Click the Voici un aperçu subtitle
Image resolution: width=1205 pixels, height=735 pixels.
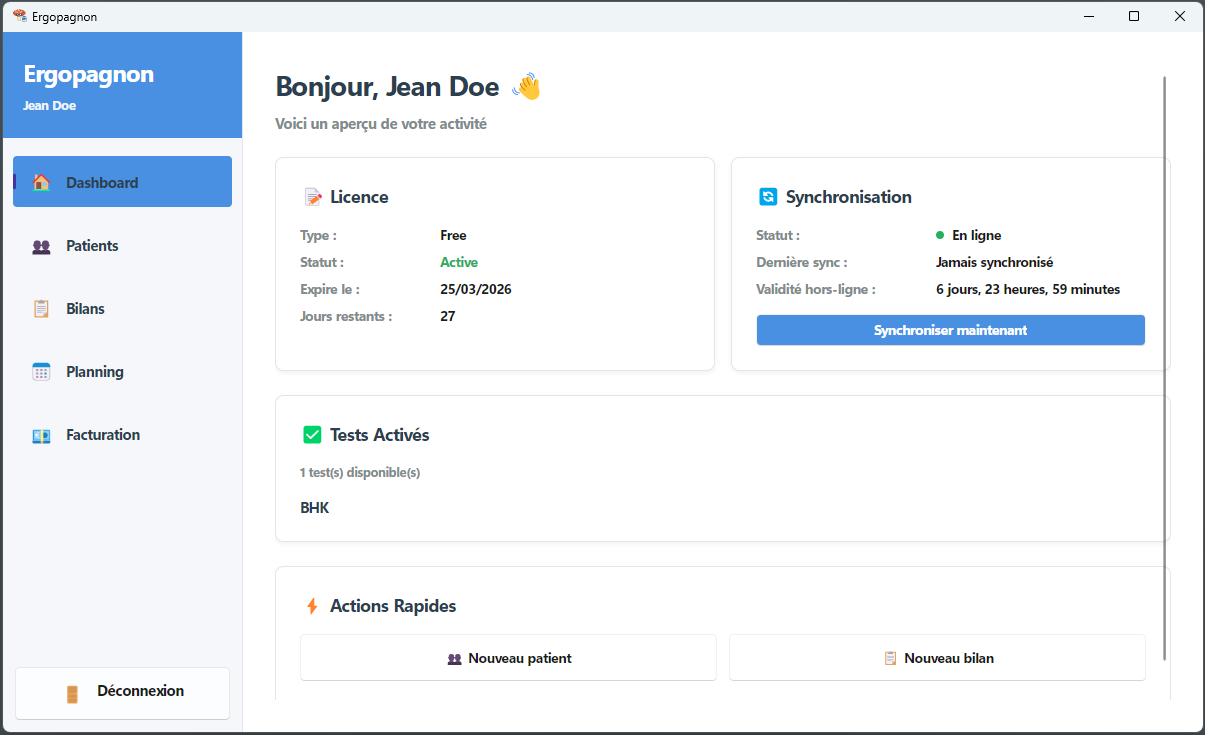[381, 125]
